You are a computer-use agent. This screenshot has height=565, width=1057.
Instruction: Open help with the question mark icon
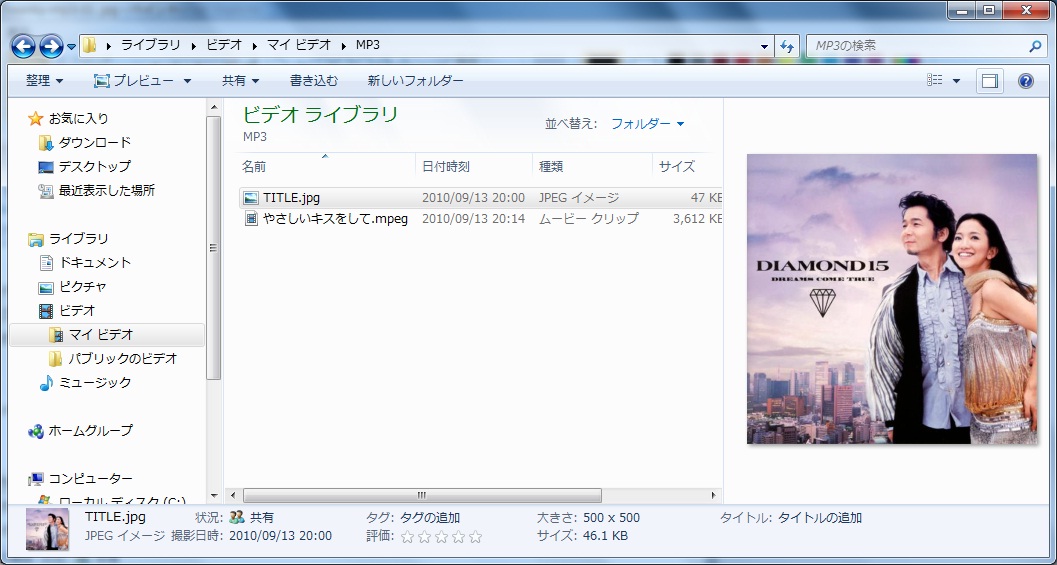point(1025,81)
